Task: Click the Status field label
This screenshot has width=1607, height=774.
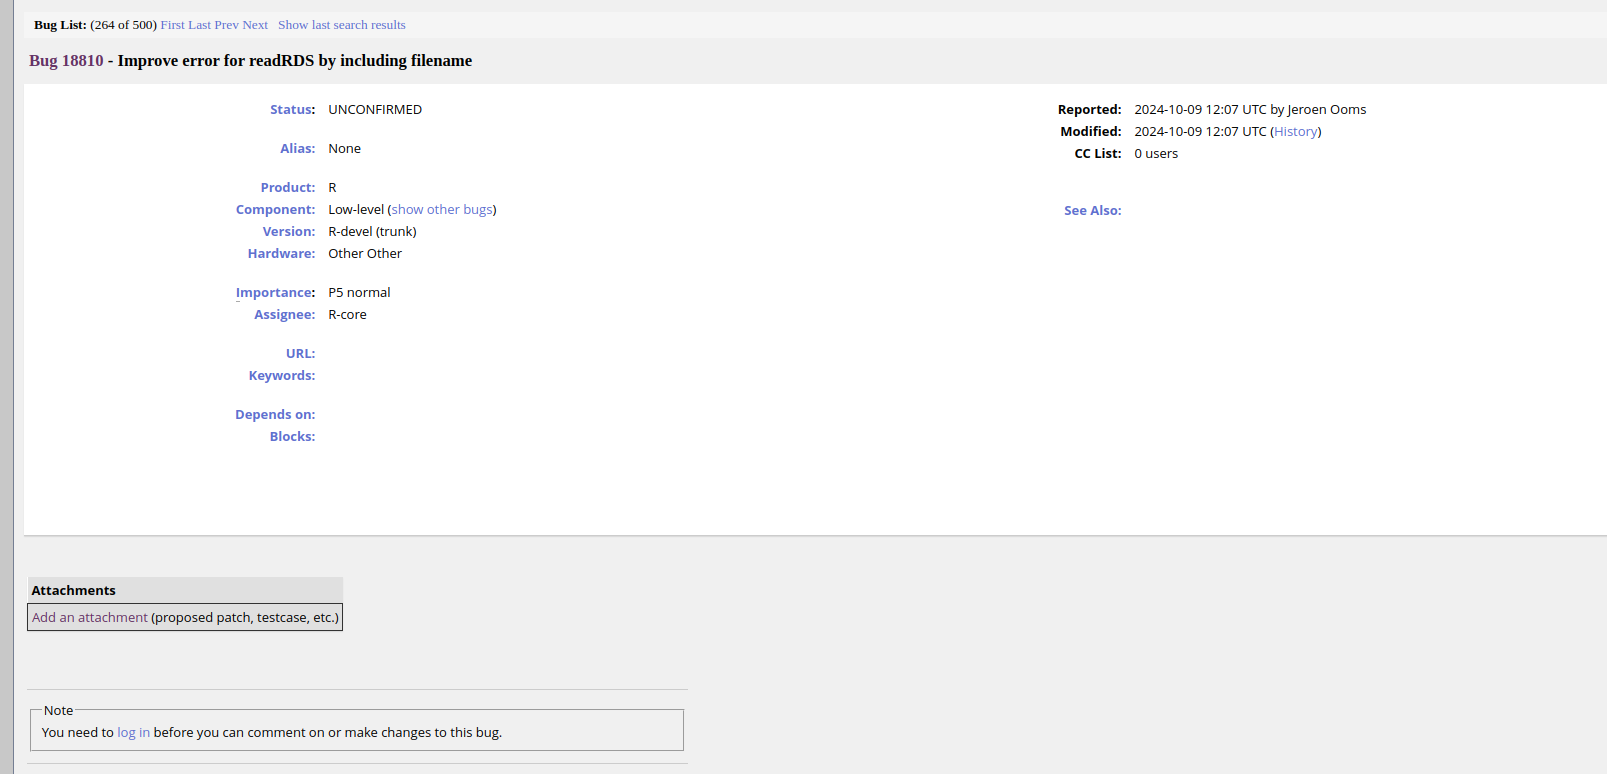Action: [x=291, y=110]
